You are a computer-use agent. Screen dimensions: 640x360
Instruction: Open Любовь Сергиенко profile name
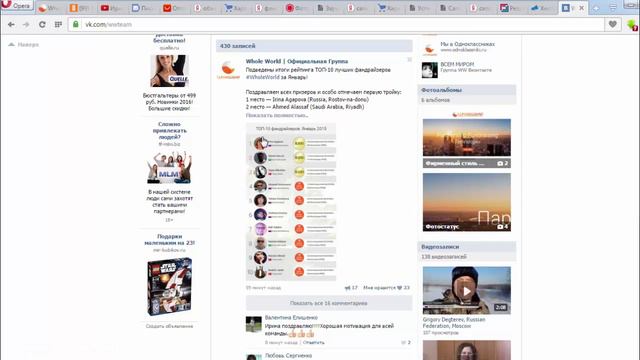tap(288, 356)
